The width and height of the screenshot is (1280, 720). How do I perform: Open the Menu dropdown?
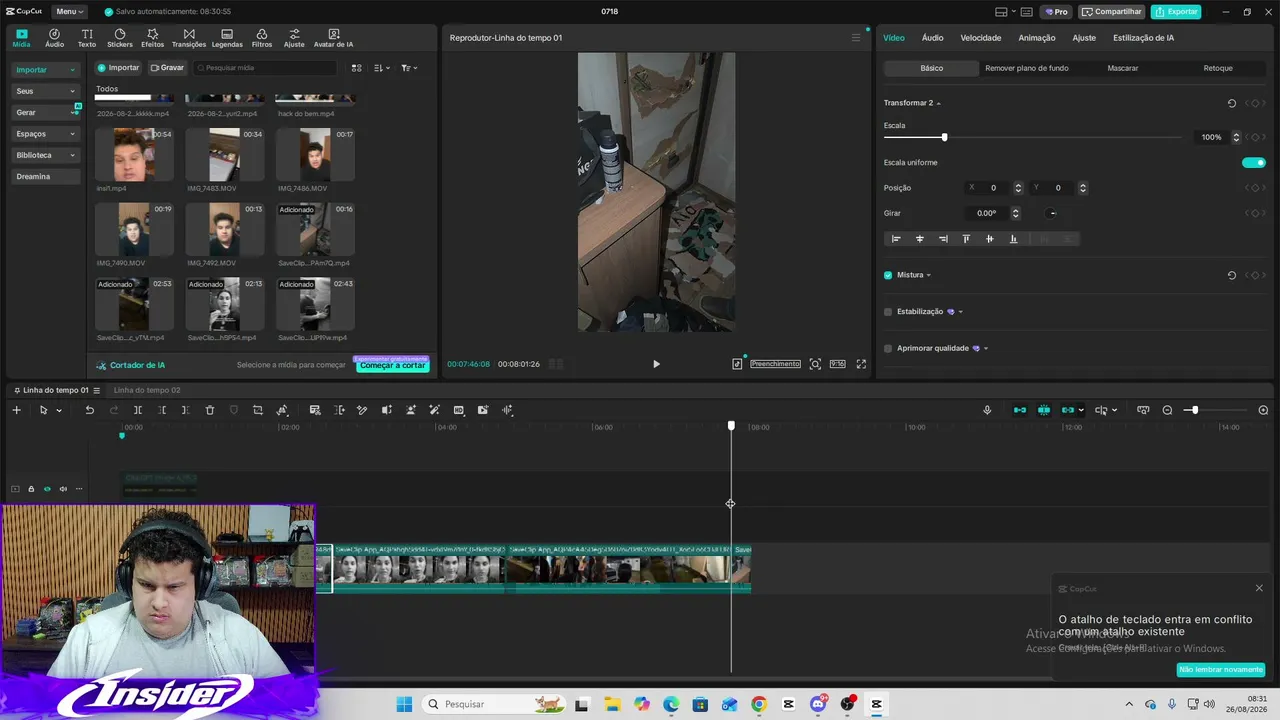pos(69,12)
